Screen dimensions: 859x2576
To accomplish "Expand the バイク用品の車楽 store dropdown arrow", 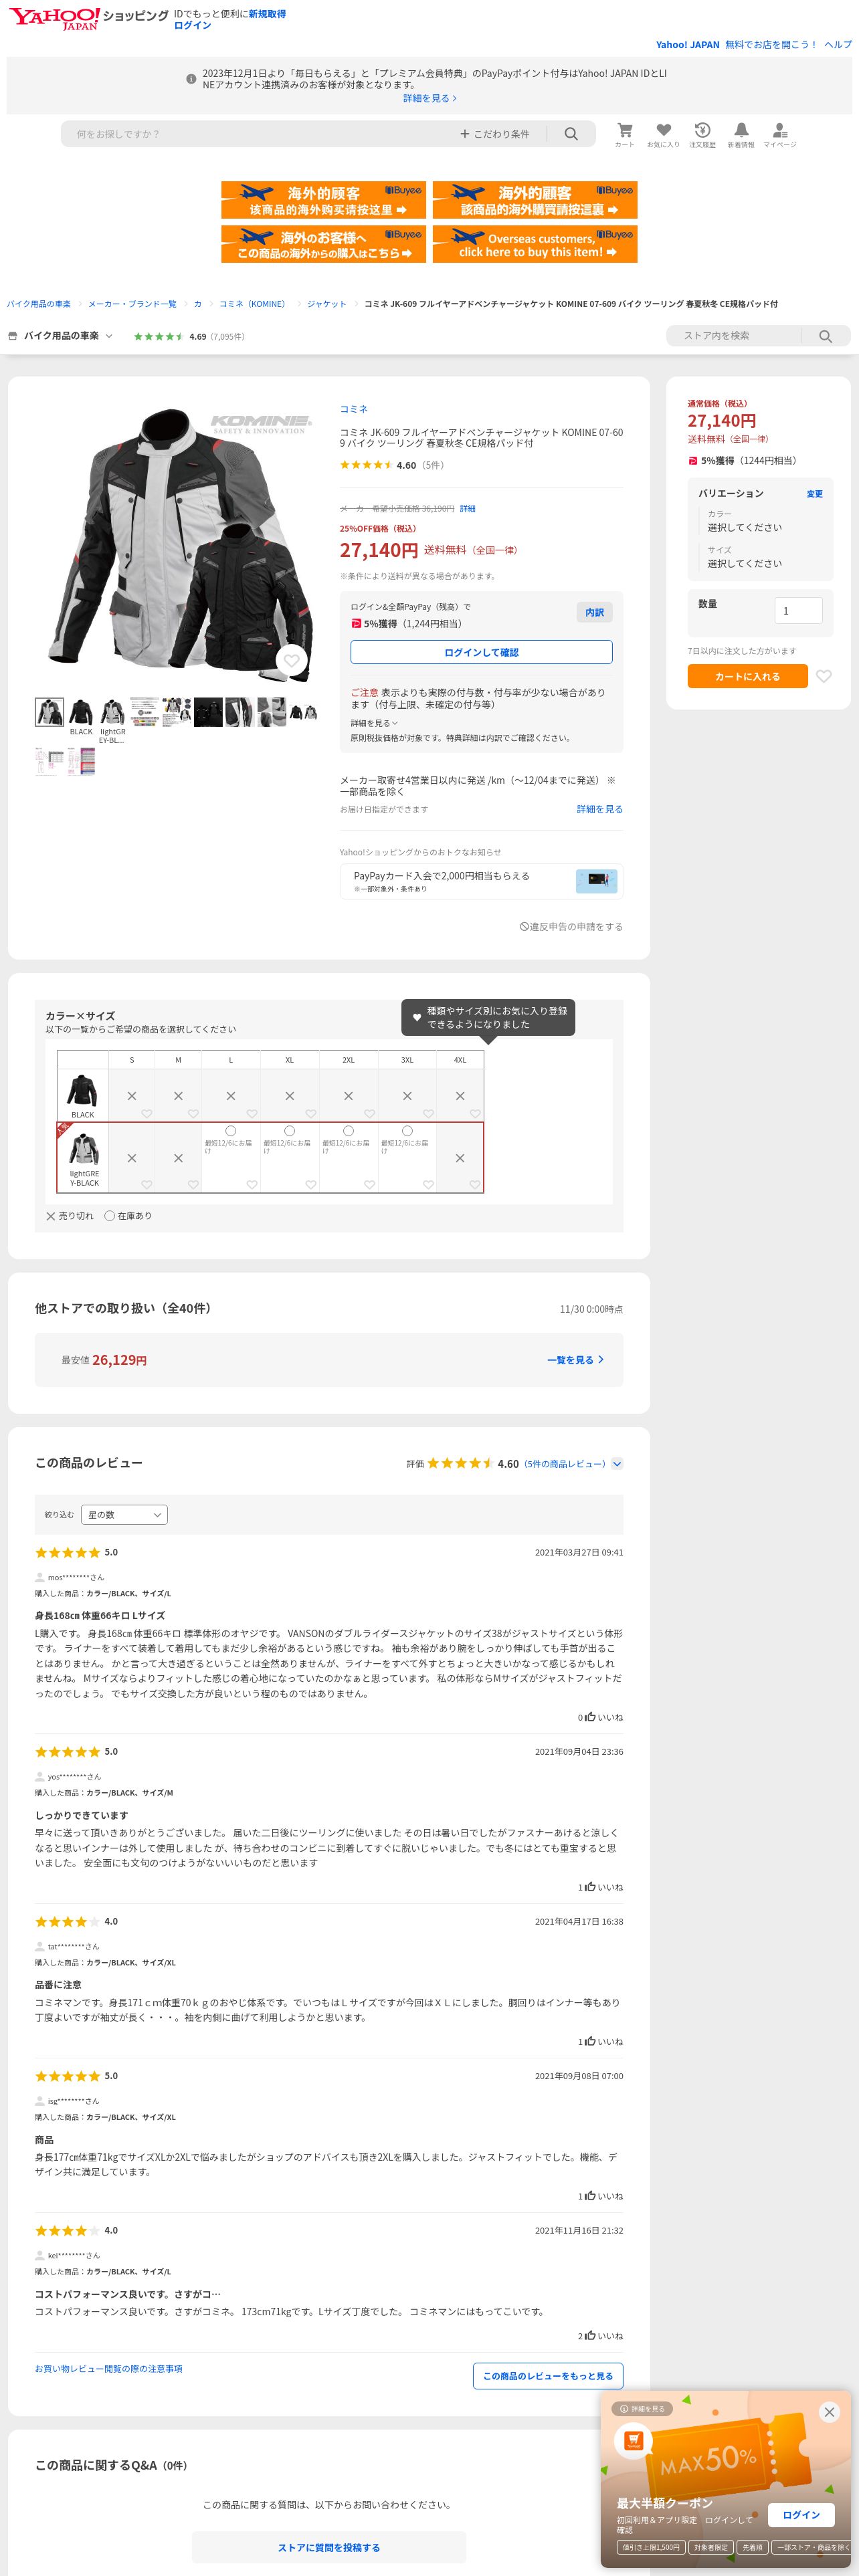I will (109, 336).
